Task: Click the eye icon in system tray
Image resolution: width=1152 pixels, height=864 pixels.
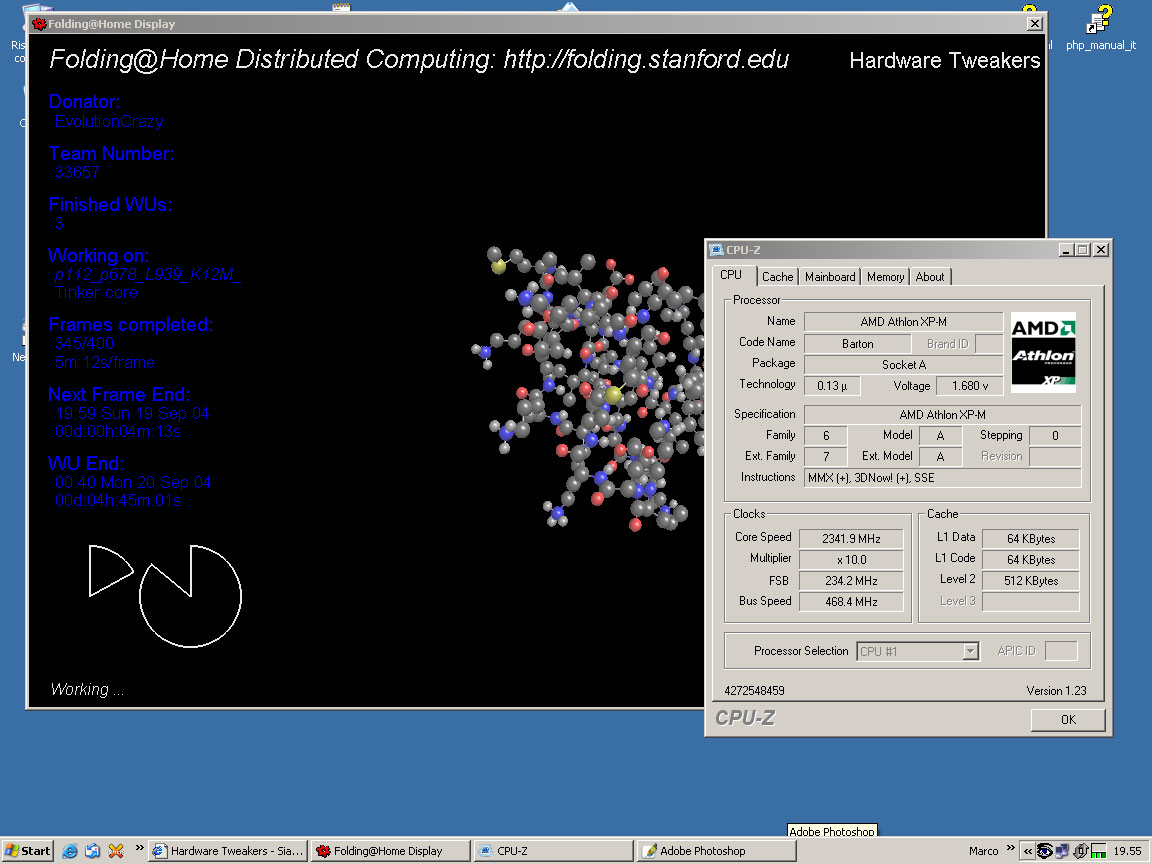Action: 1044,852
